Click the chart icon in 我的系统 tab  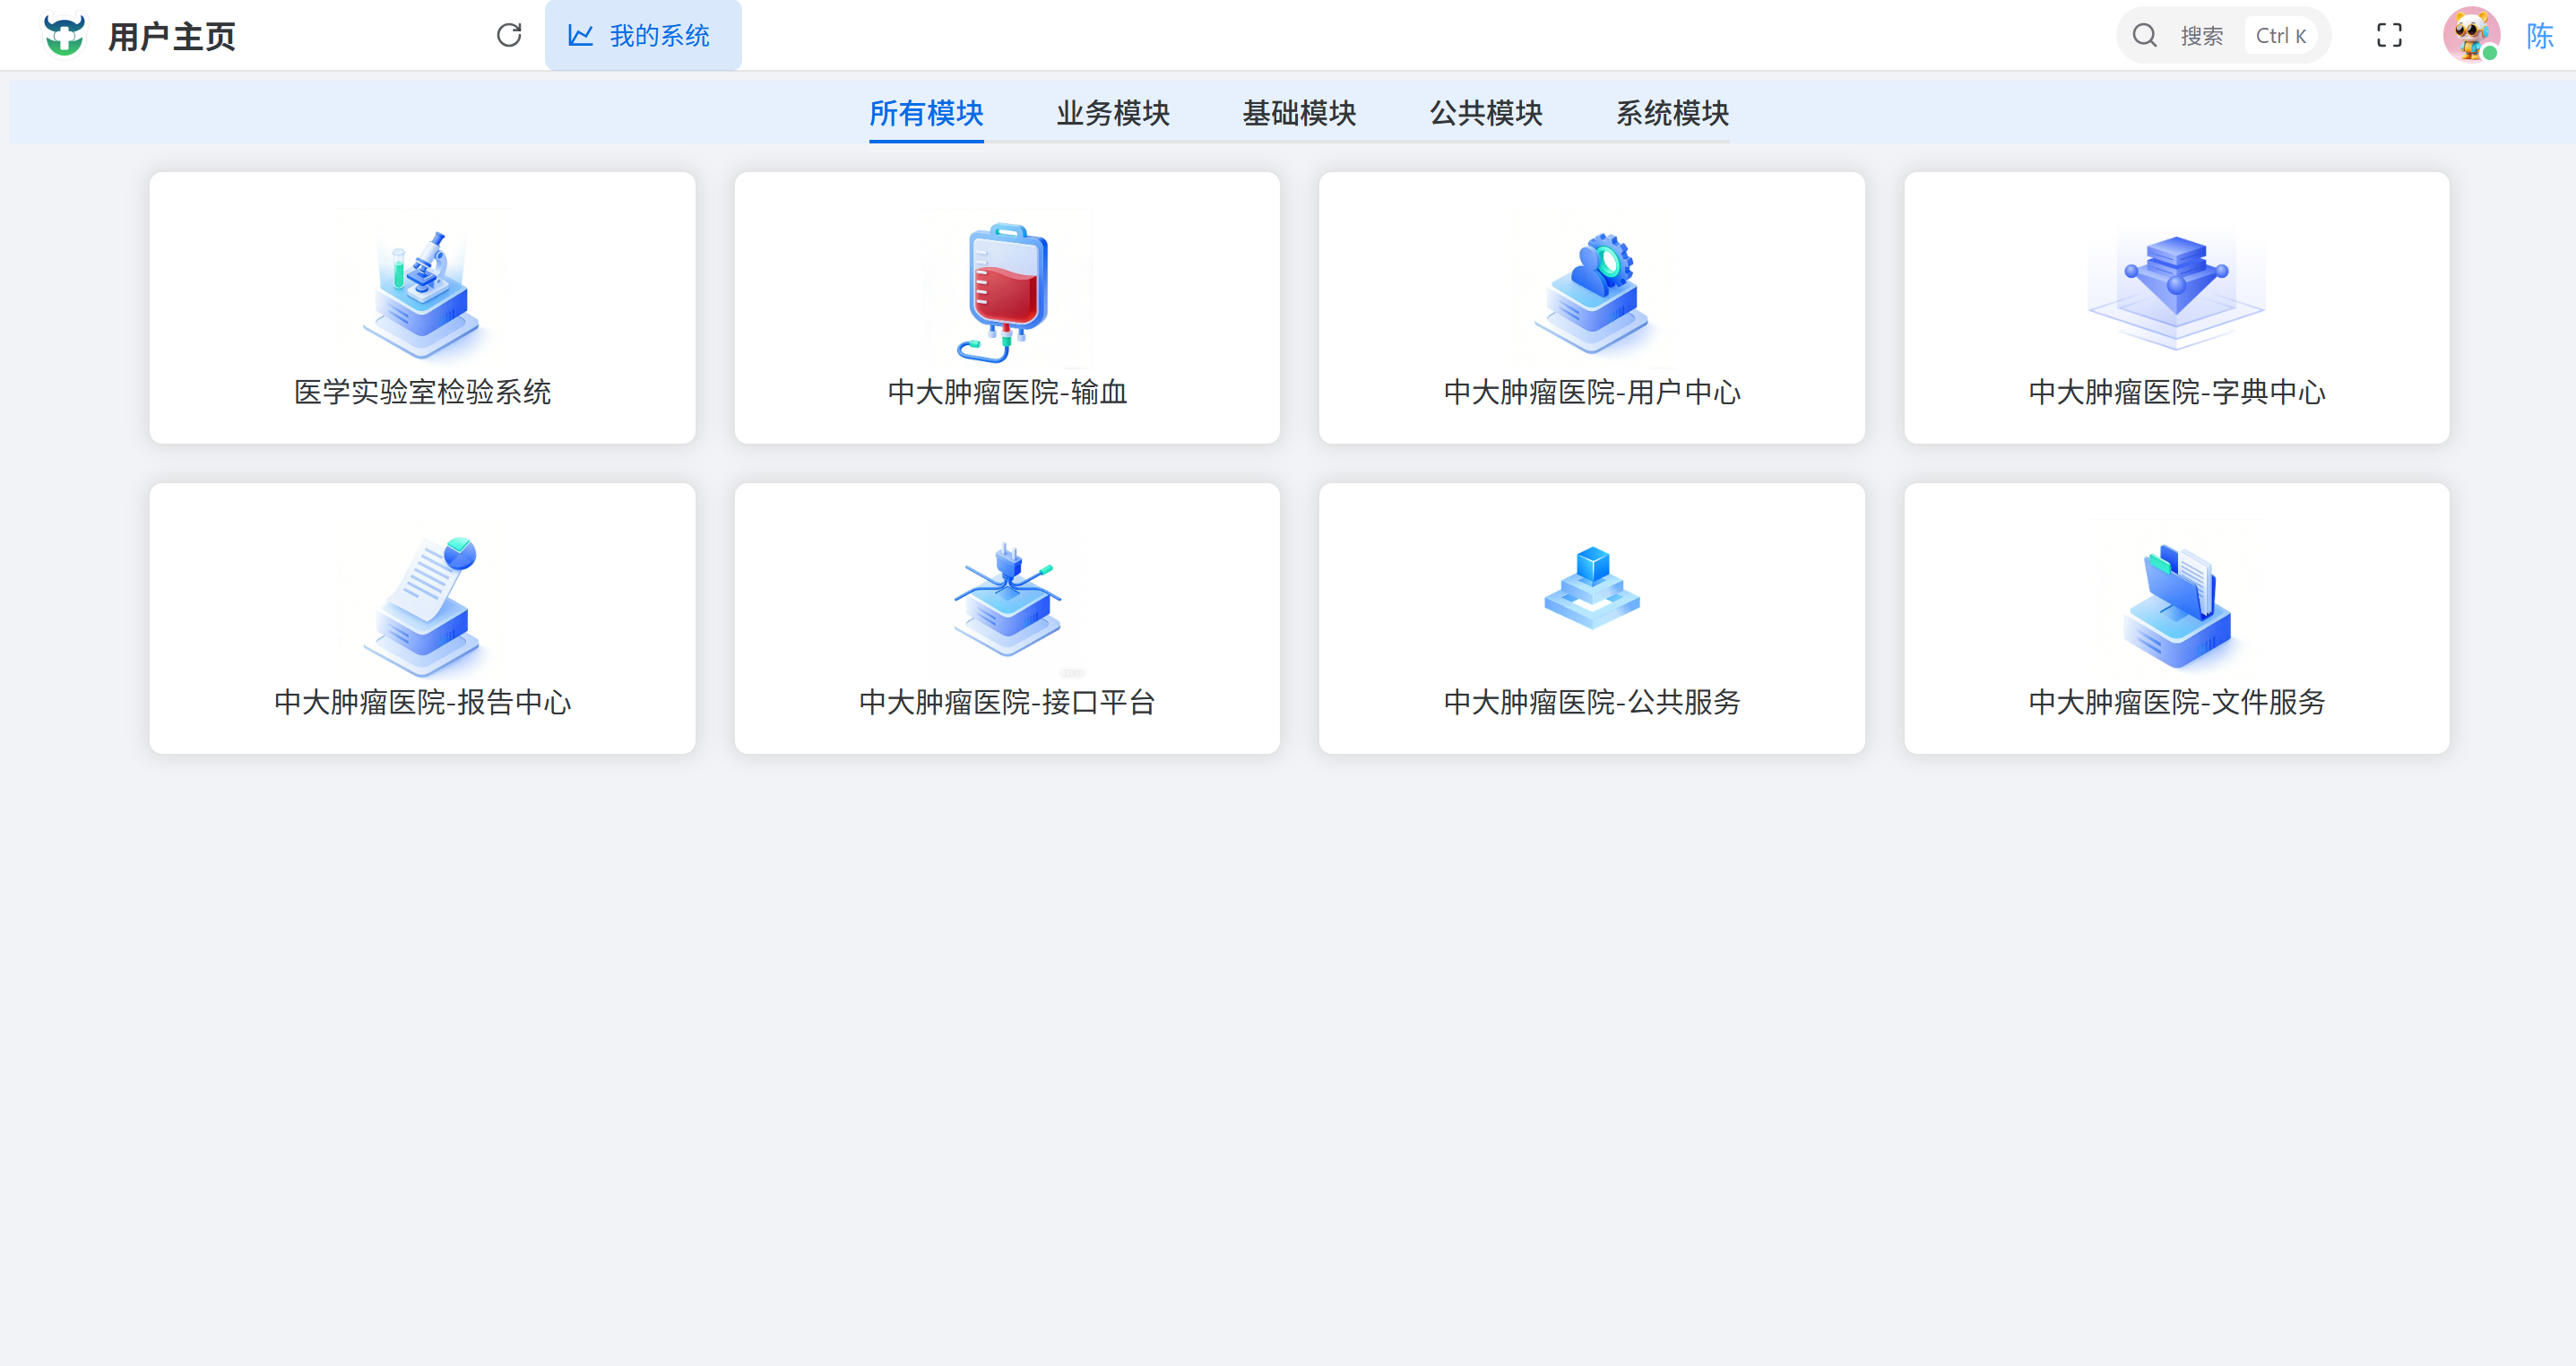pyautogui.click(x=581, y=35)
